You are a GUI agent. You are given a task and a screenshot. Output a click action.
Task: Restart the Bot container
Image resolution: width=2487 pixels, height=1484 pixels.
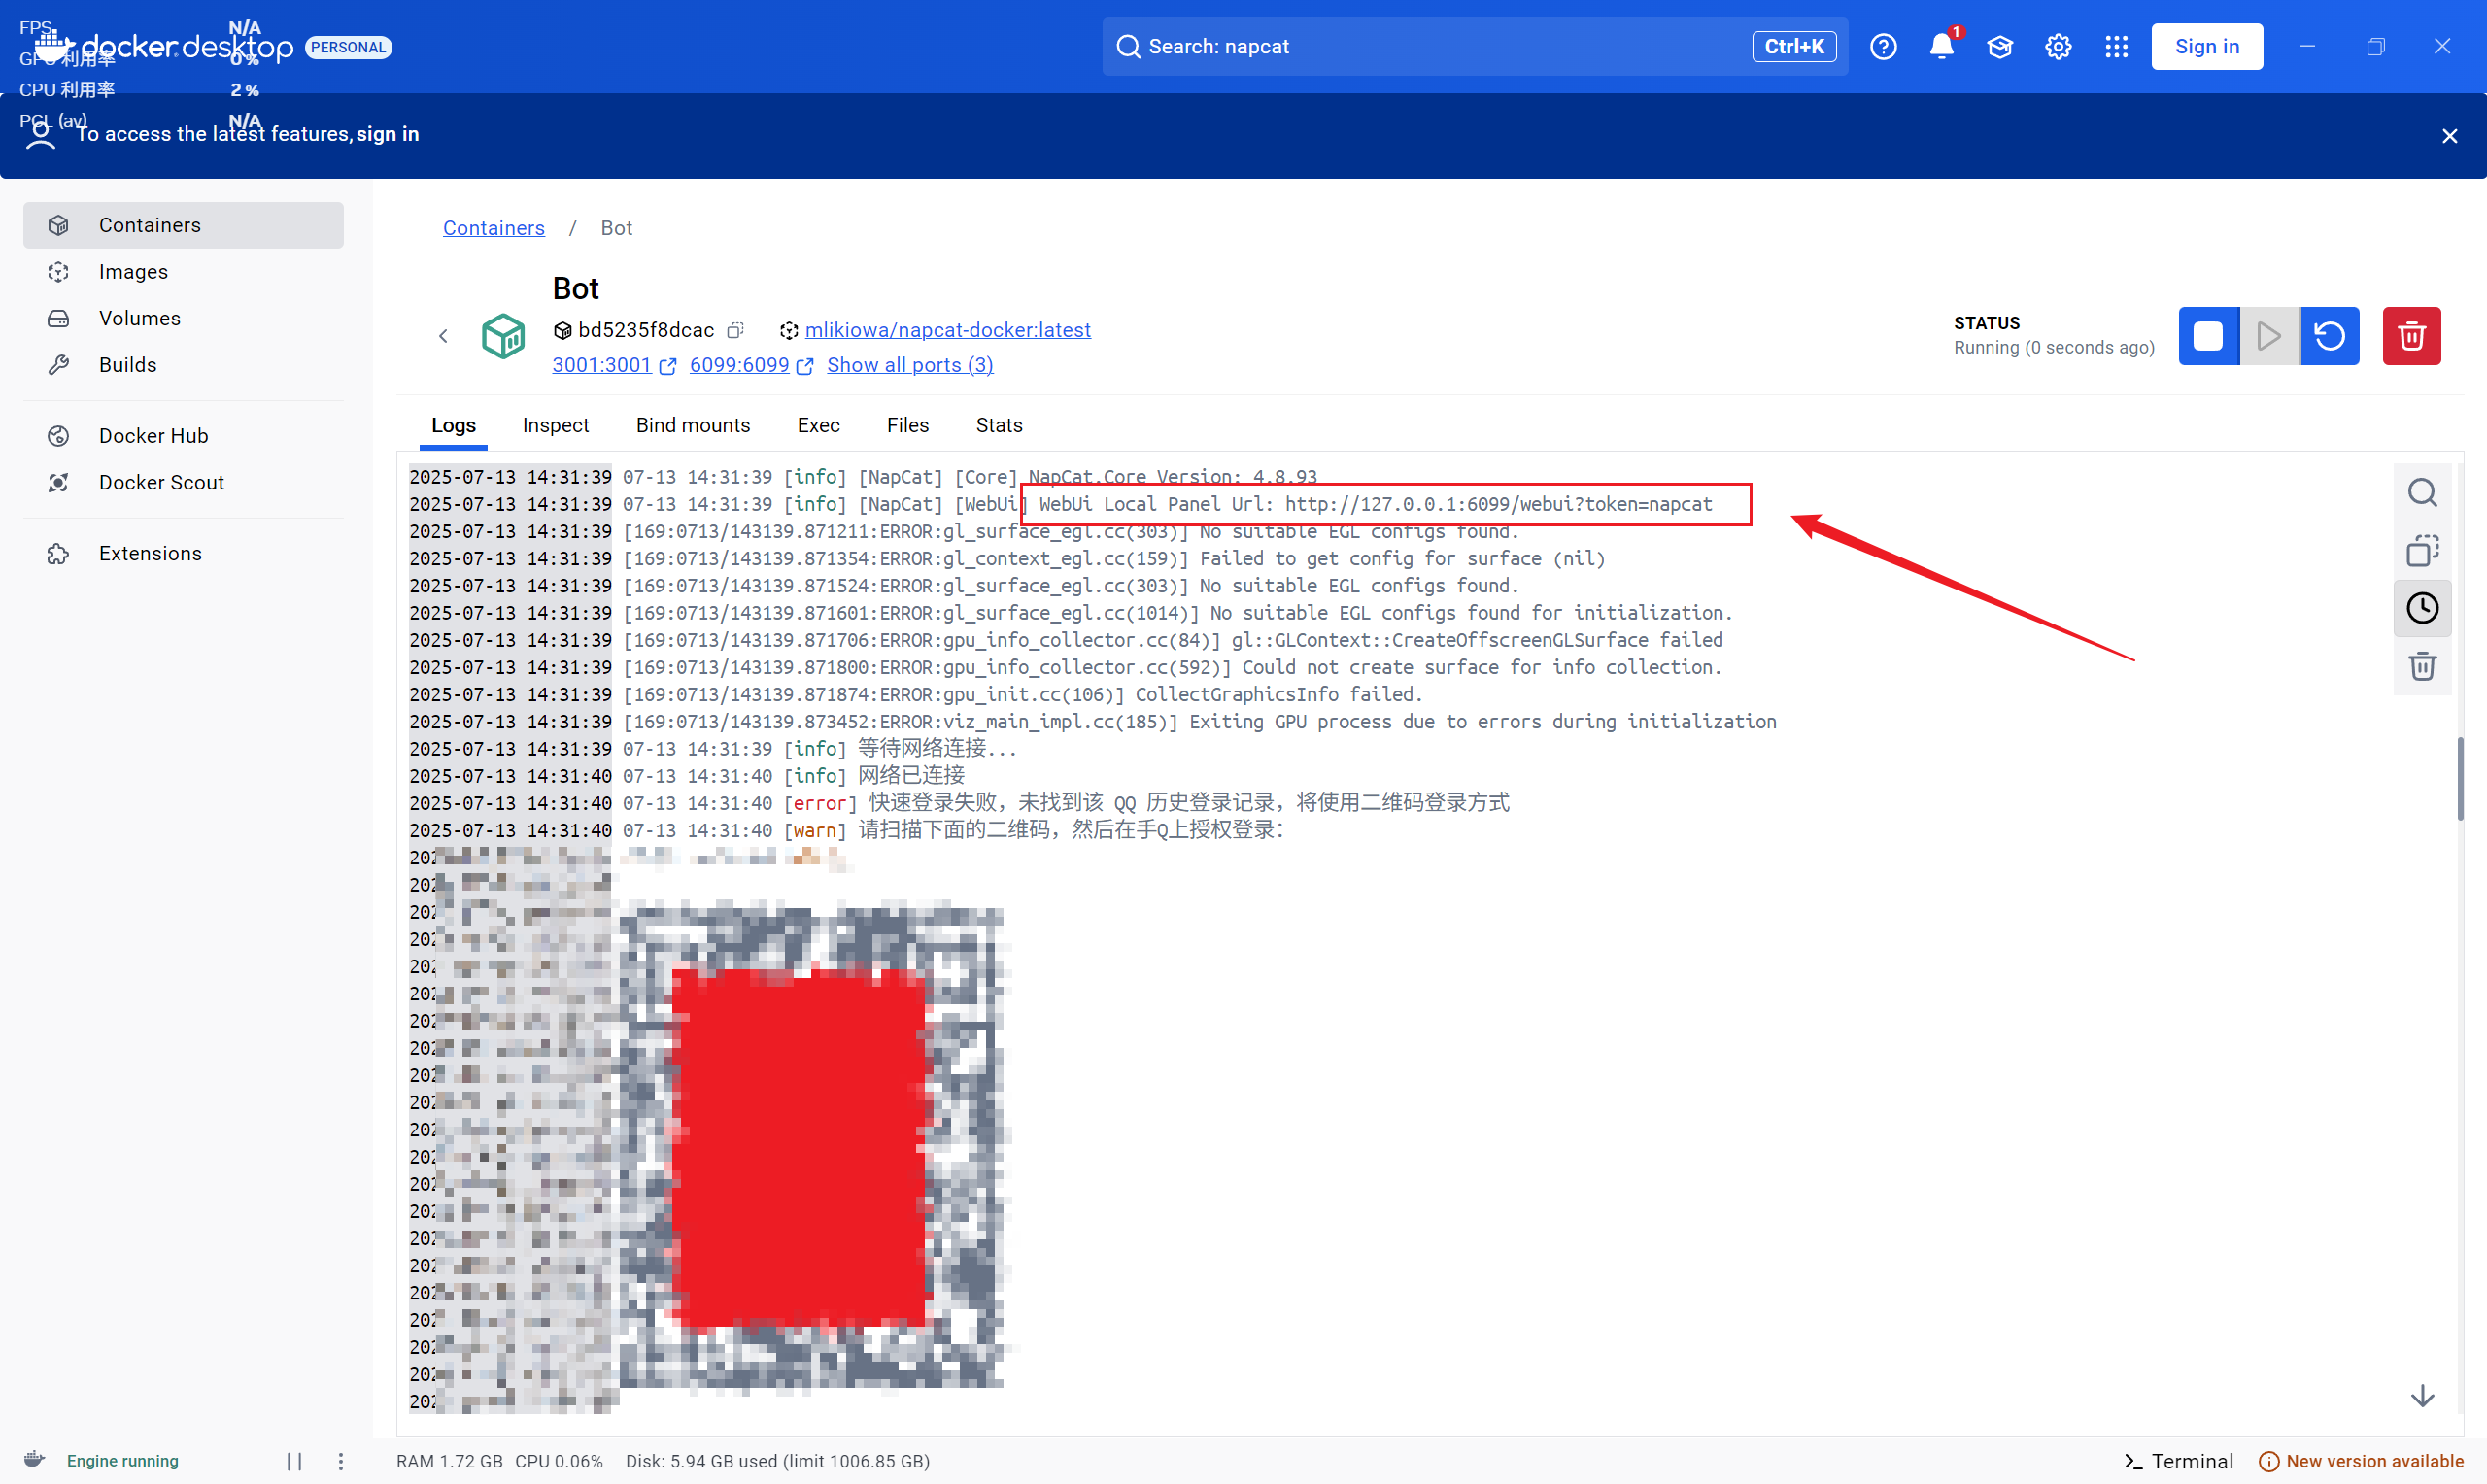tap(2330, 336)
